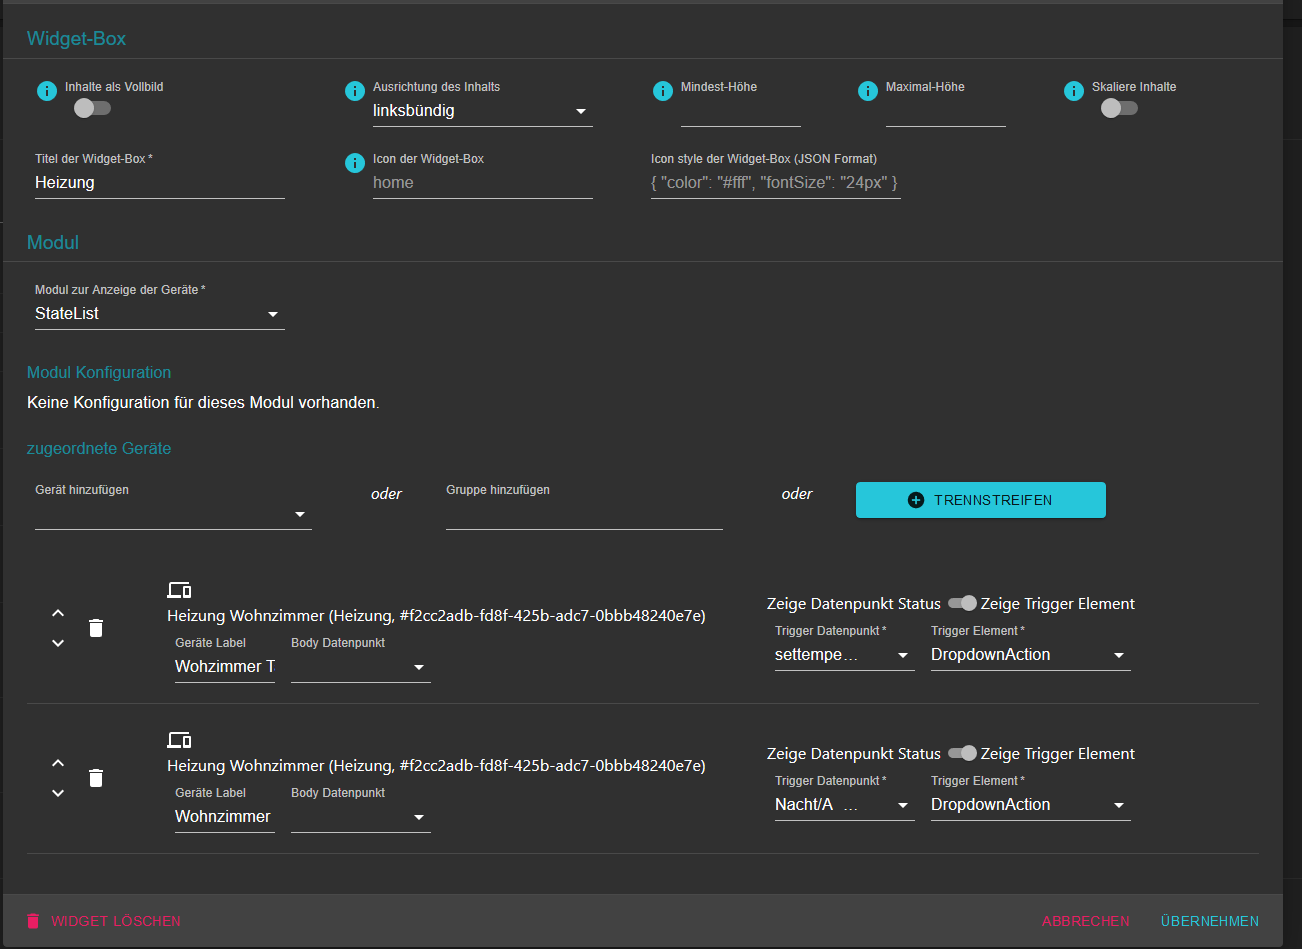Toggle Datenpunkt/Trigger switch for settempe device

pos(962,603)
